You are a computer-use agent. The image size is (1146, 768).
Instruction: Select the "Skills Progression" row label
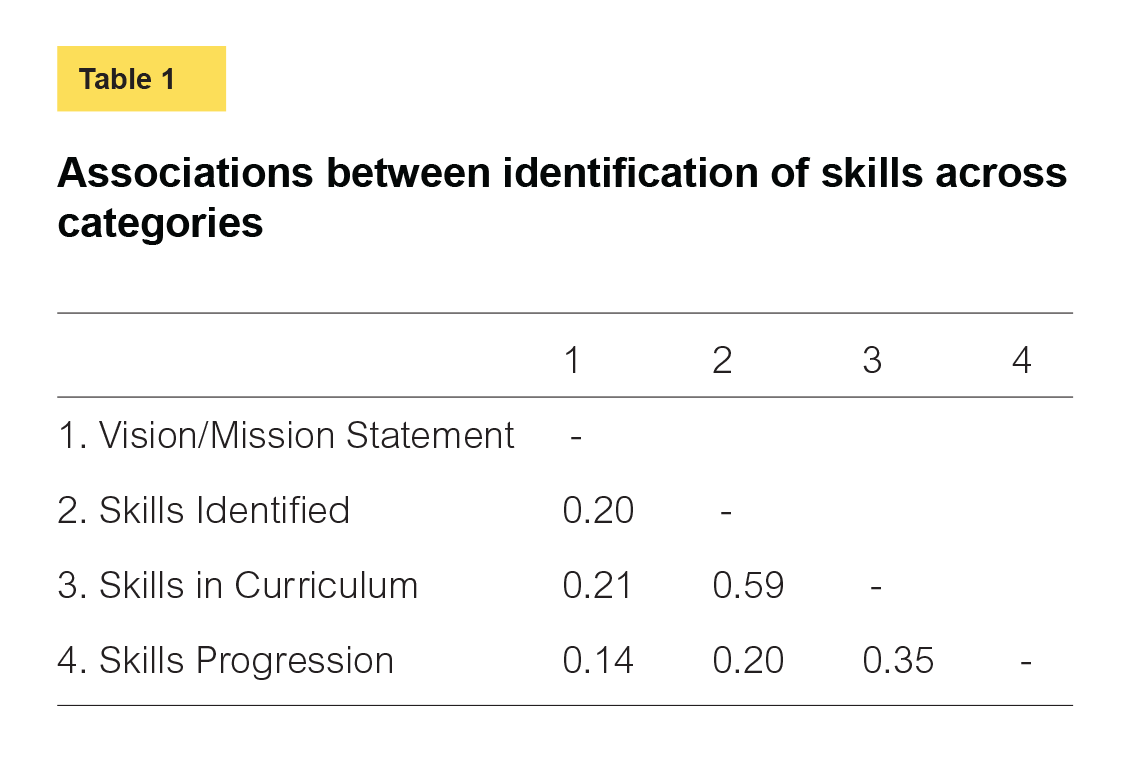click(226, 661)
